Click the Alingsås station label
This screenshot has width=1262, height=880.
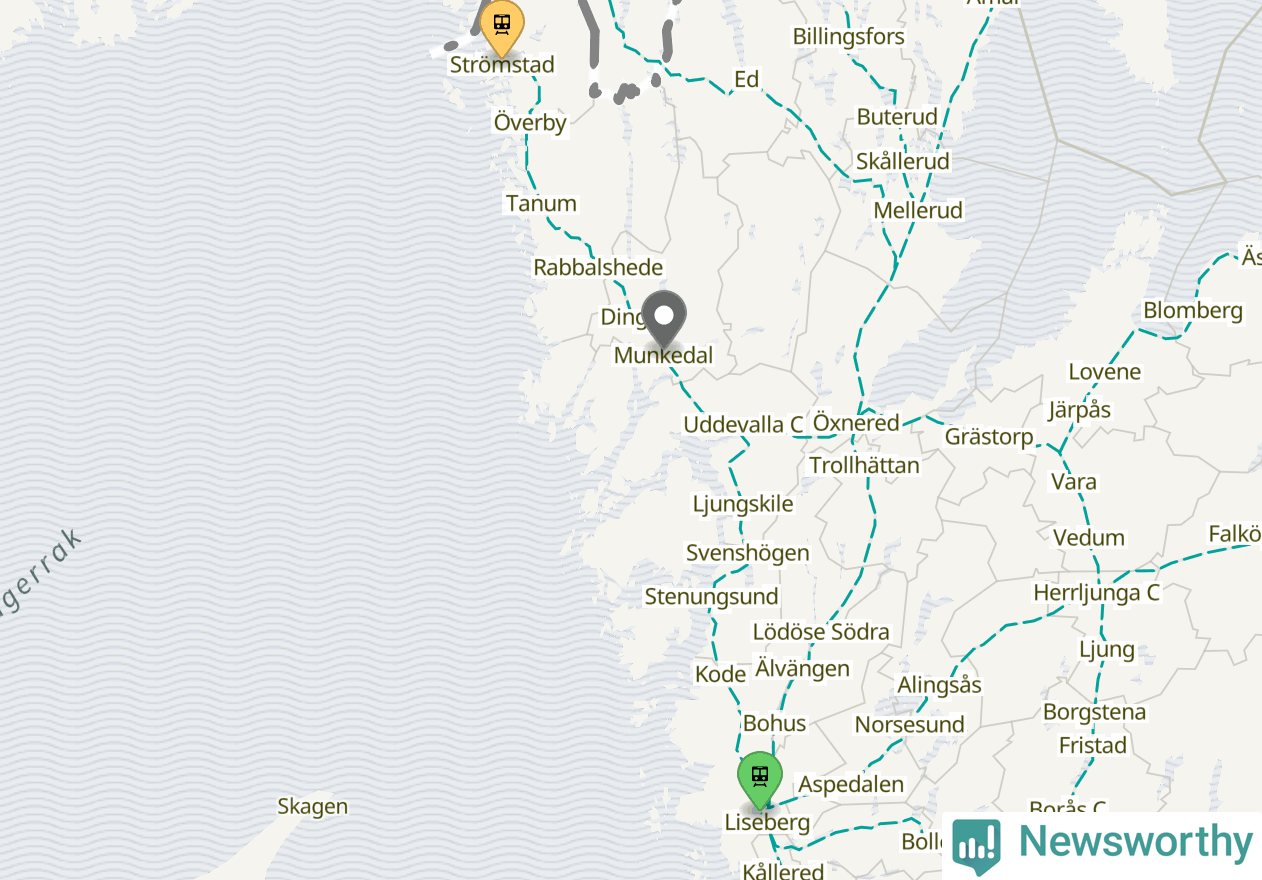coord(939,686)
